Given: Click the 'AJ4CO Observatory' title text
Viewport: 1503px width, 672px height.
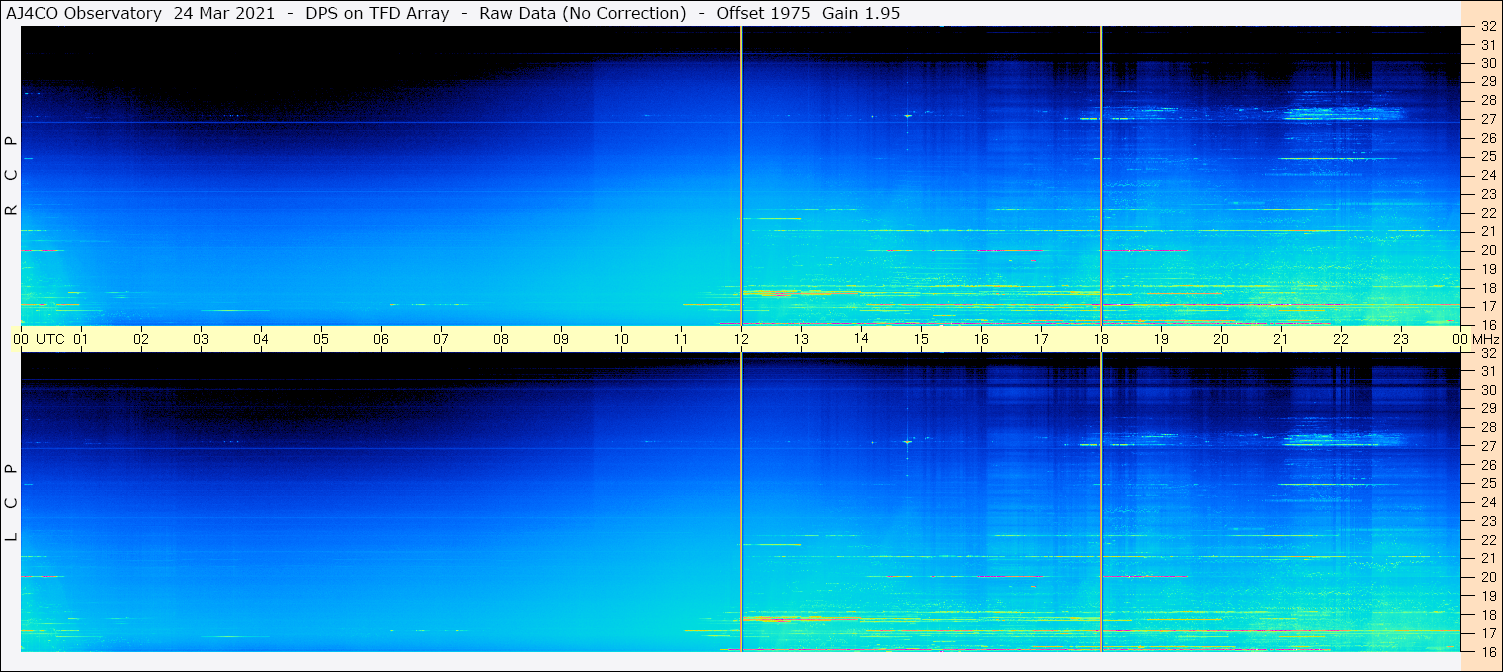Looking at the screenshot, I should pos(83,13).
